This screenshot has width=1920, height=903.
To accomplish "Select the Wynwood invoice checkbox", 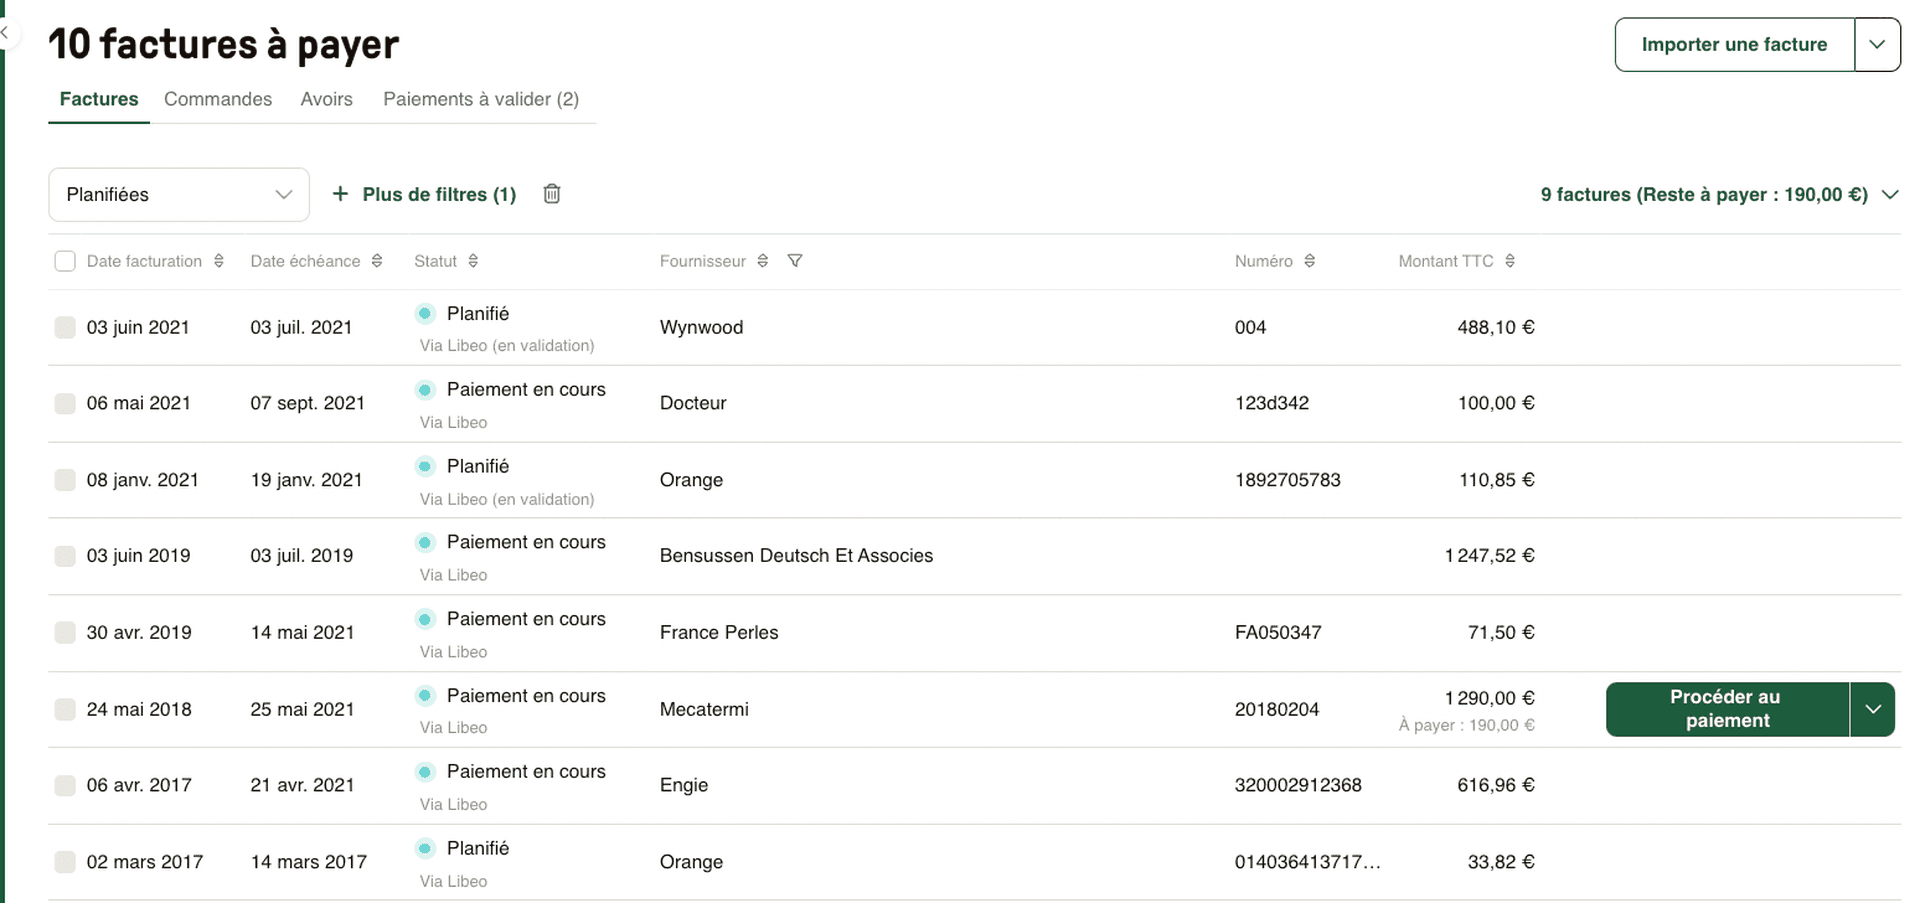I will coord(64,327).
